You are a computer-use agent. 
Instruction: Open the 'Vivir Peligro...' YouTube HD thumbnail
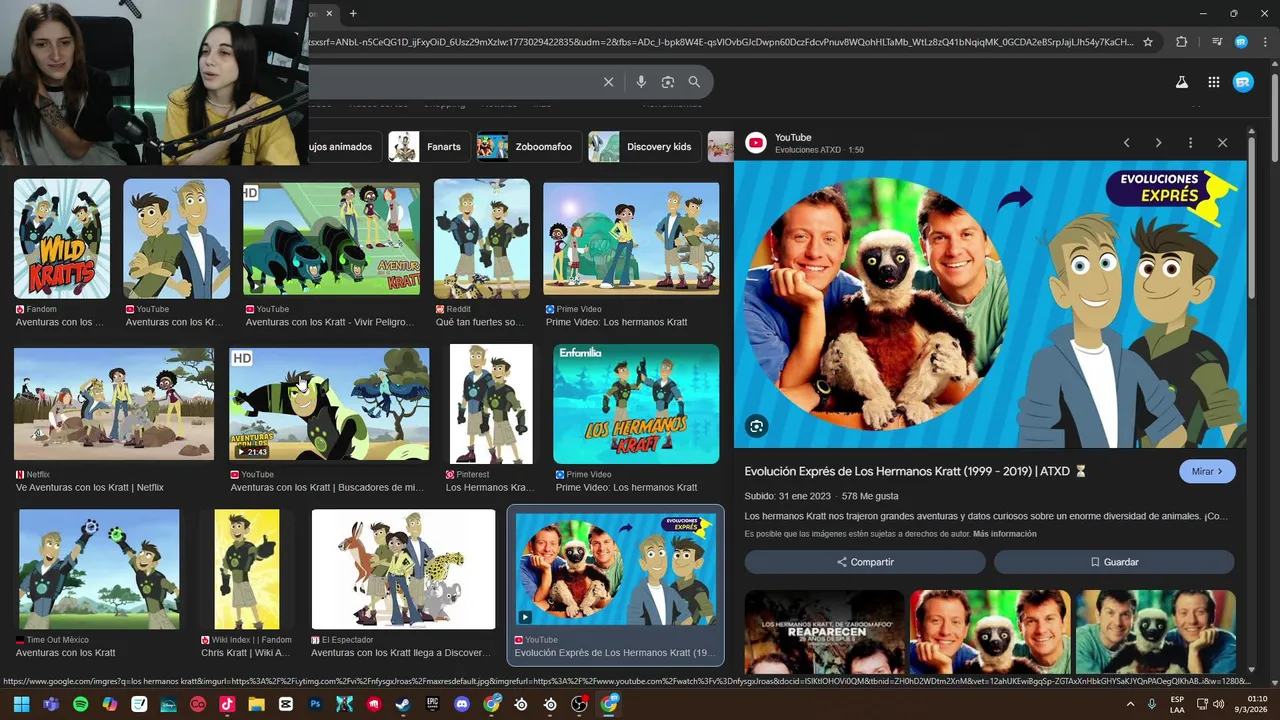point(331,239)
